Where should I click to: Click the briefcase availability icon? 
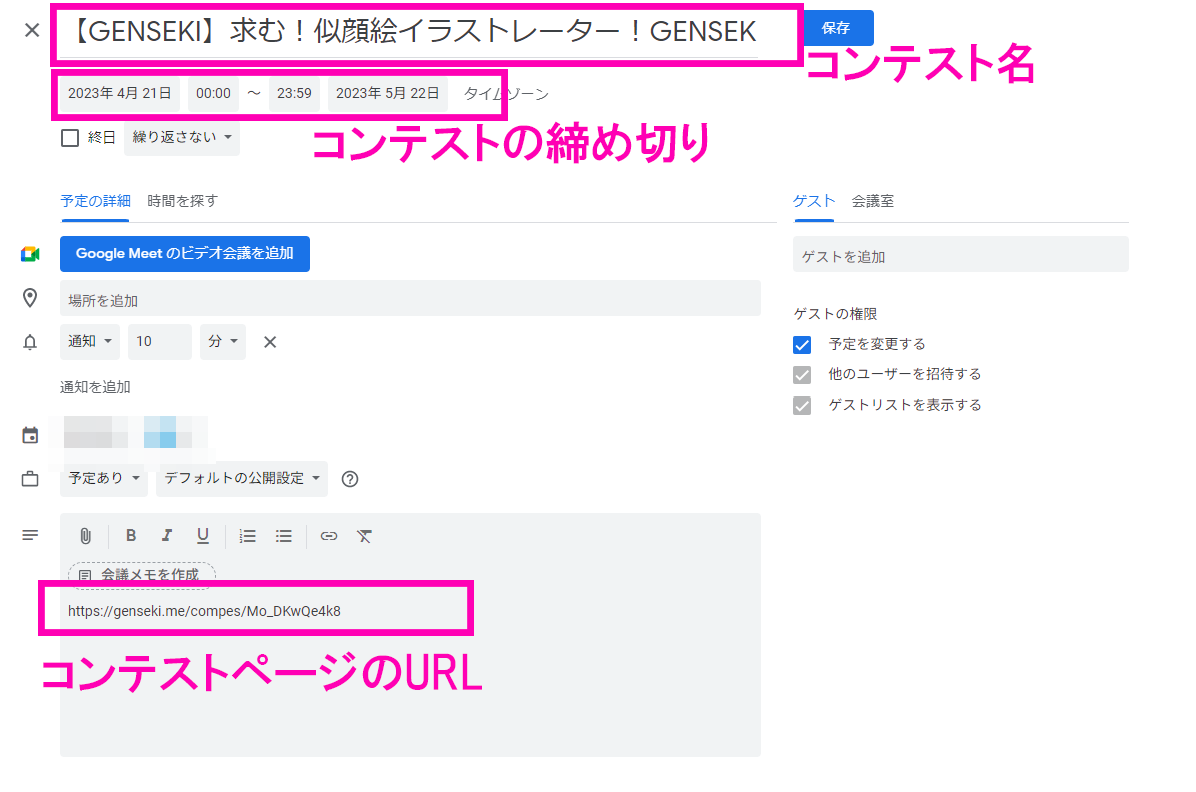(30, 479)
